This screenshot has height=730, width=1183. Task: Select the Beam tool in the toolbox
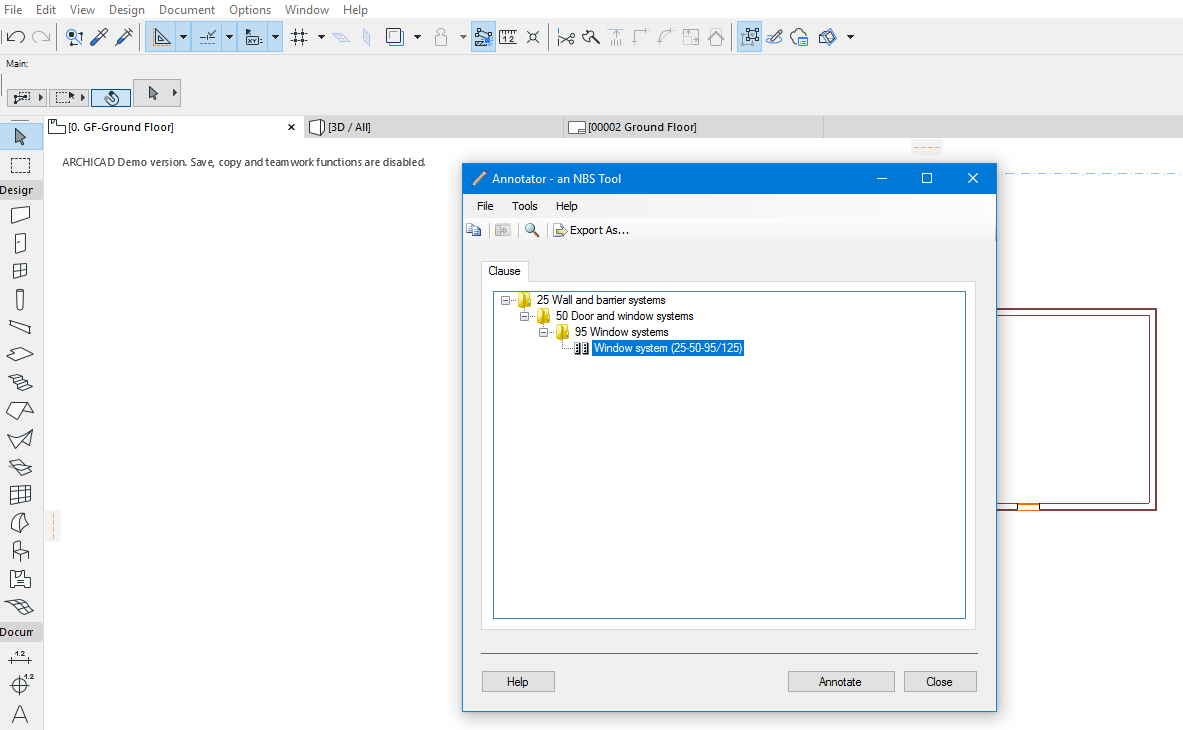pyautogui.click(x=20, y=327)
